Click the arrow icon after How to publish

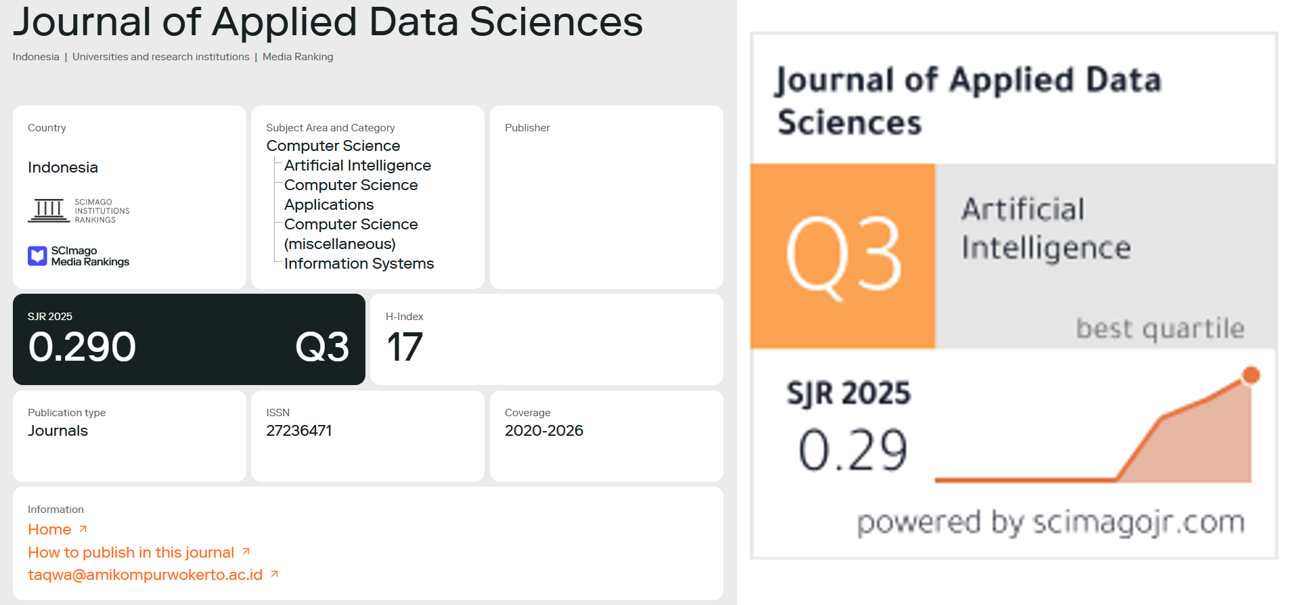point(246,551)
